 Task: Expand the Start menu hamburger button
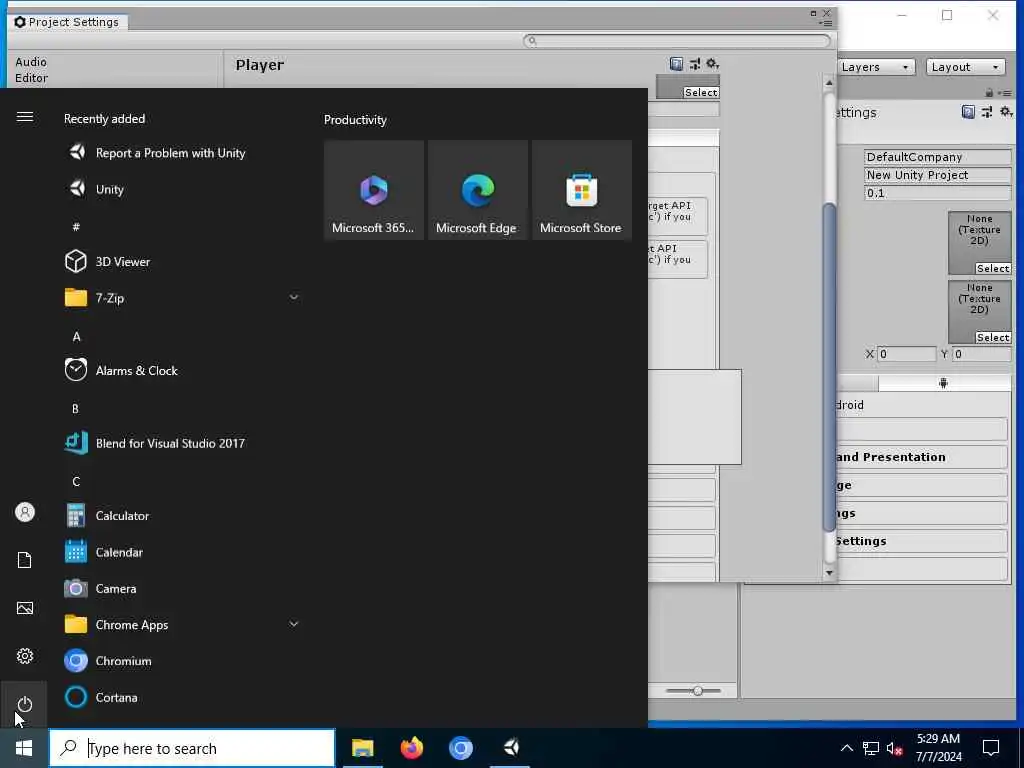[x=25, y=117]
